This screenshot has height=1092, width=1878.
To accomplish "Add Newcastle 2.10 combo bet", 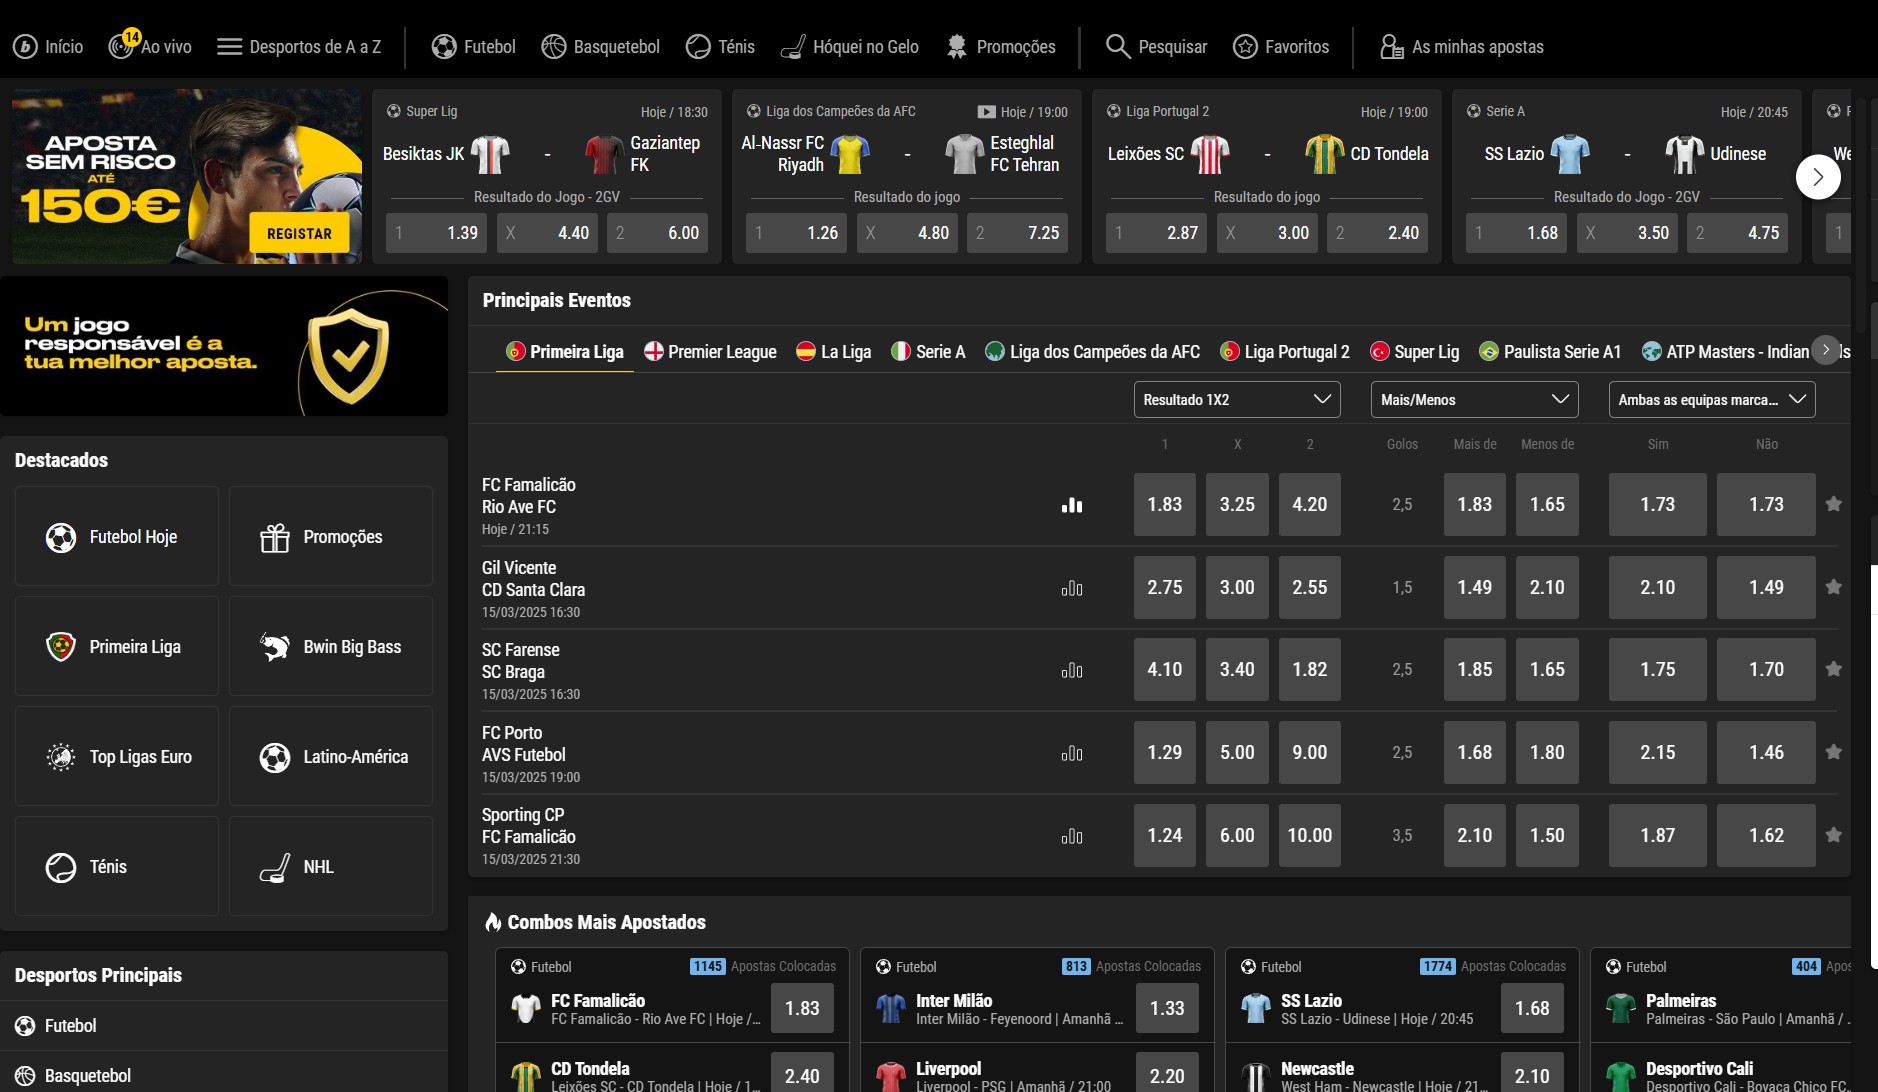I will (1532, 1072).
